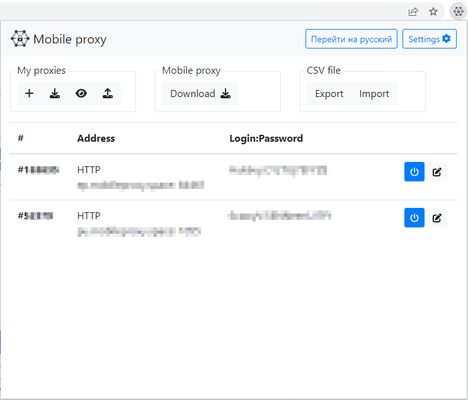Switch language with Перейти на русский button
Image resolution: width=468 pixels, height=400 pixels.
pyautogui.click(x=351, y=39)
